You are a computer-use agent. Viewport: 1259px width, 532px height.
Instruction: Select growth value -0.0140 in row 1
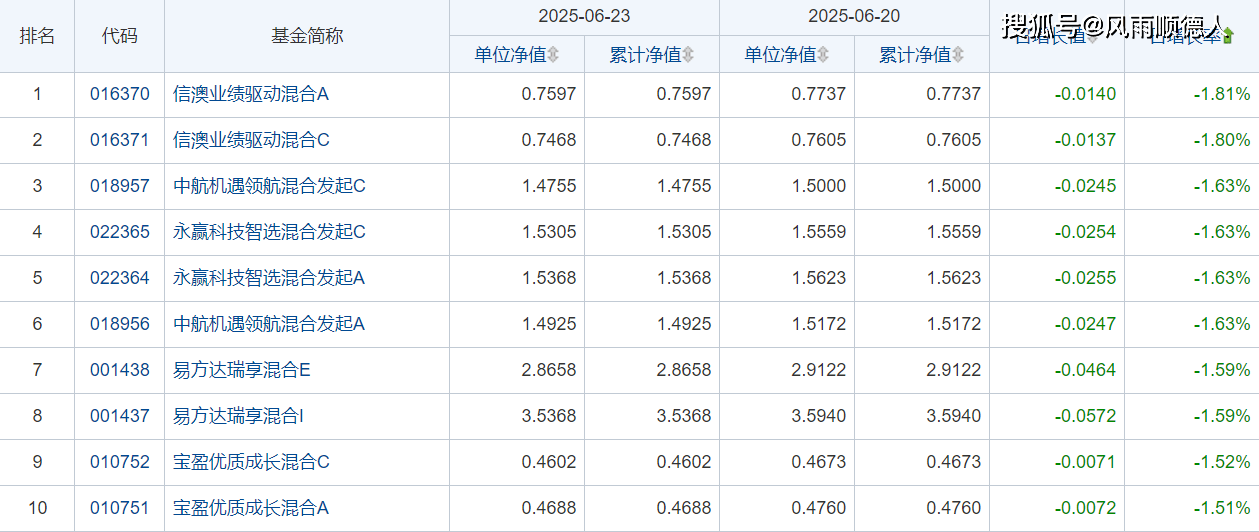[x=1085, y=95]
